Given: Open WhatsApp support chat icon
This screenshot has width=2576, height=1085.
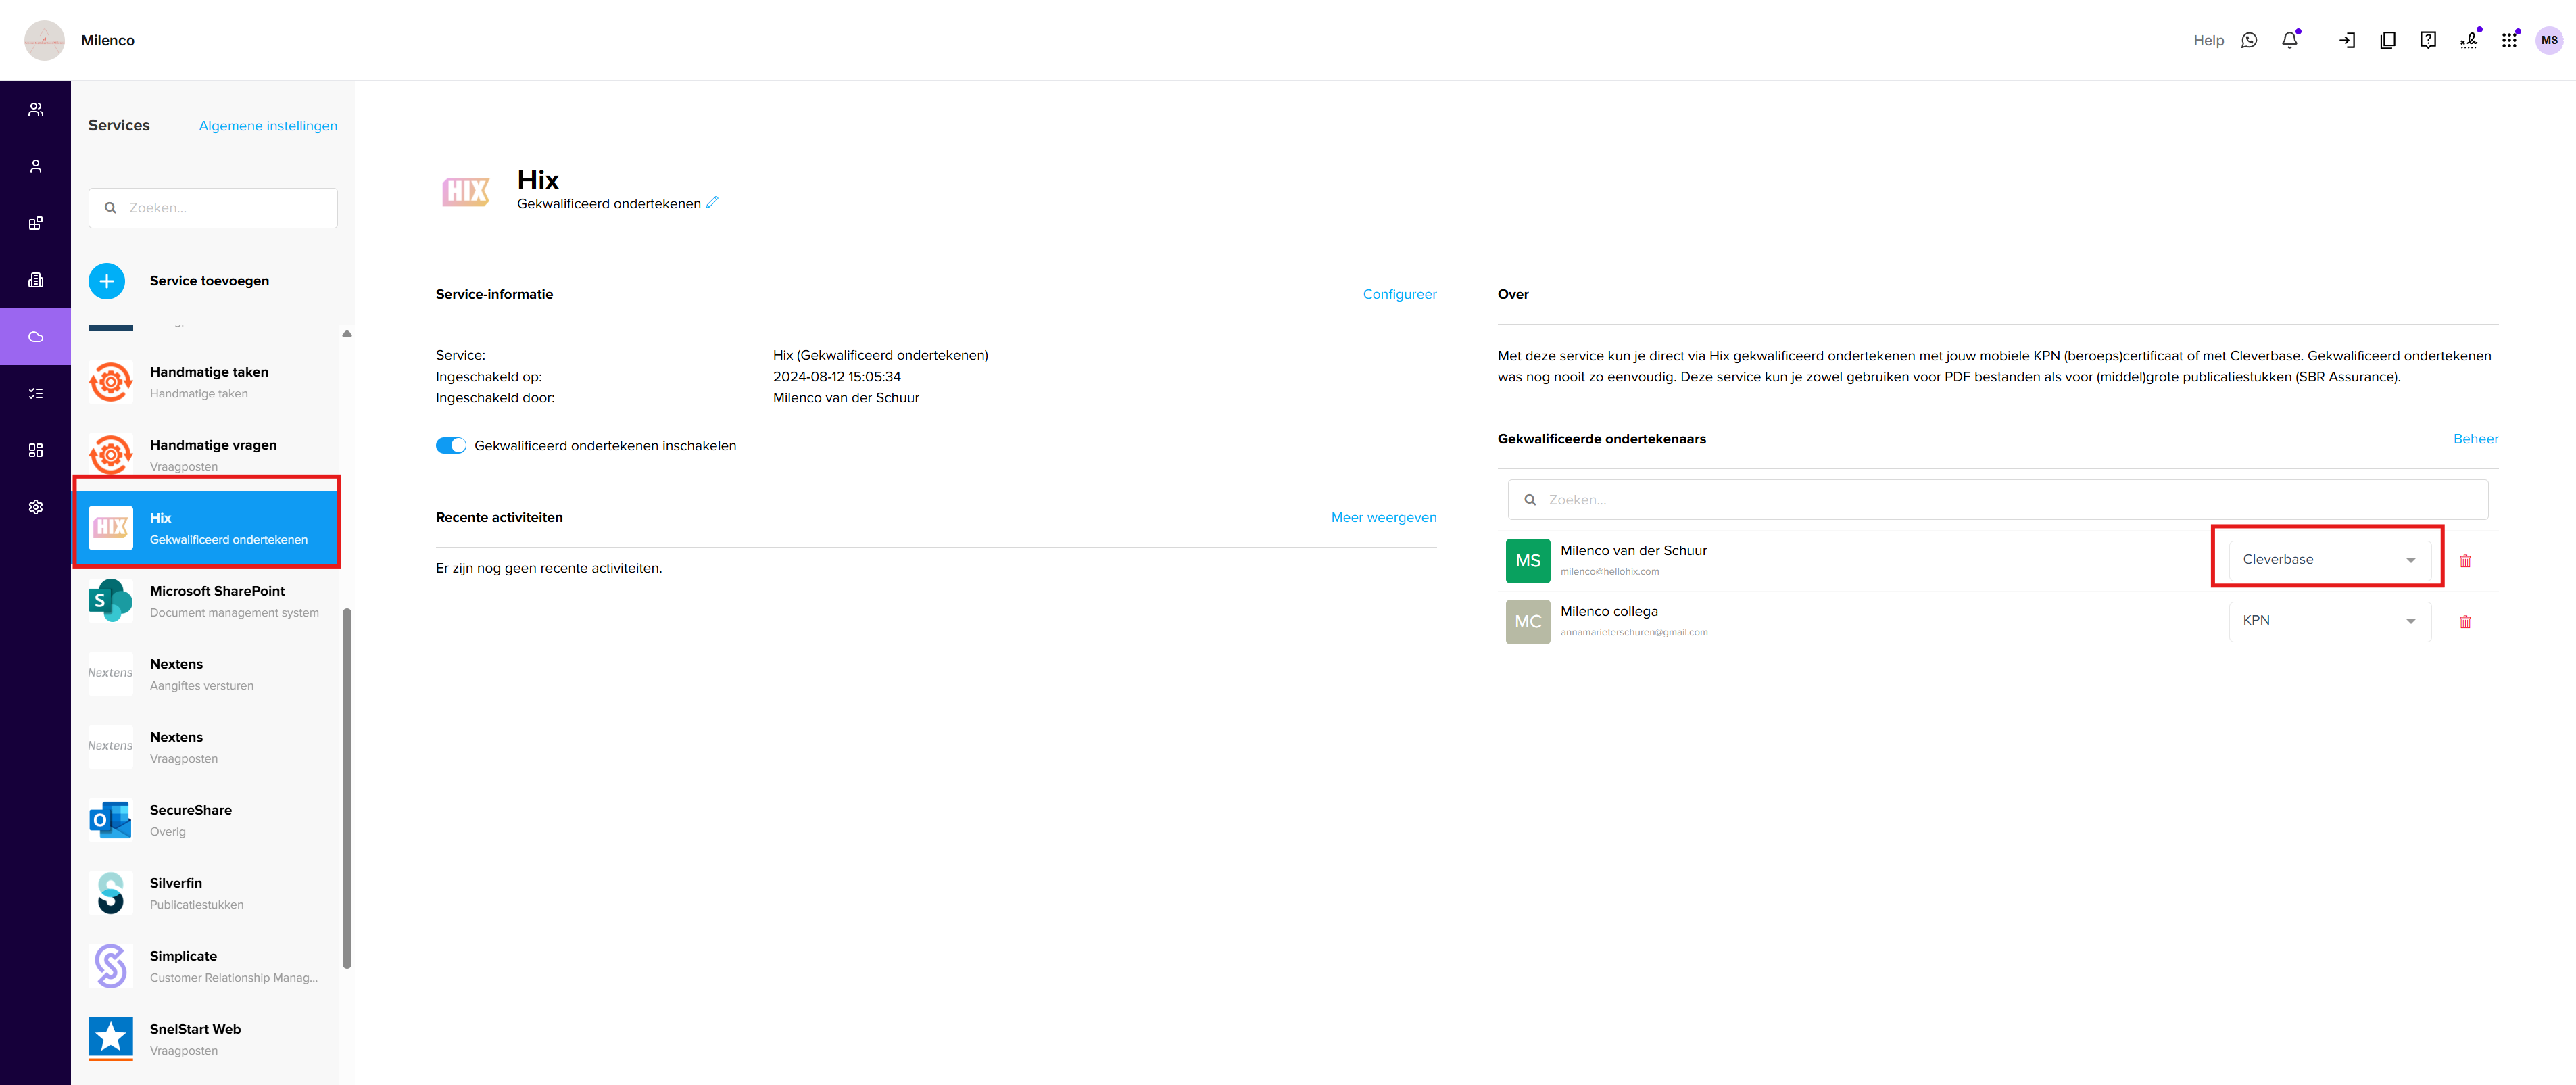Looking at the screenshot, I should (x=2249, y=40).
